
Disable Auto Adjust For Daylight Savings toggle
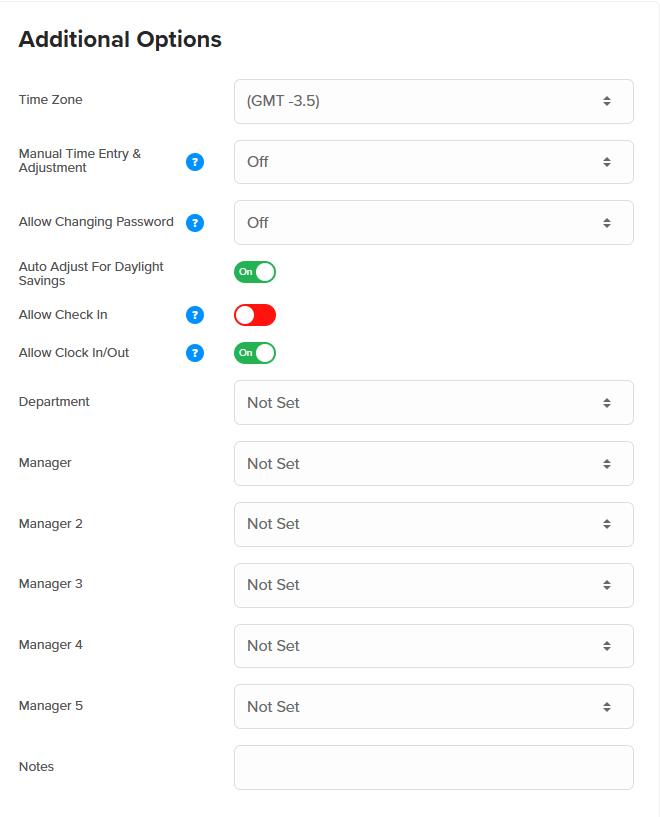[x=255, y=272]
